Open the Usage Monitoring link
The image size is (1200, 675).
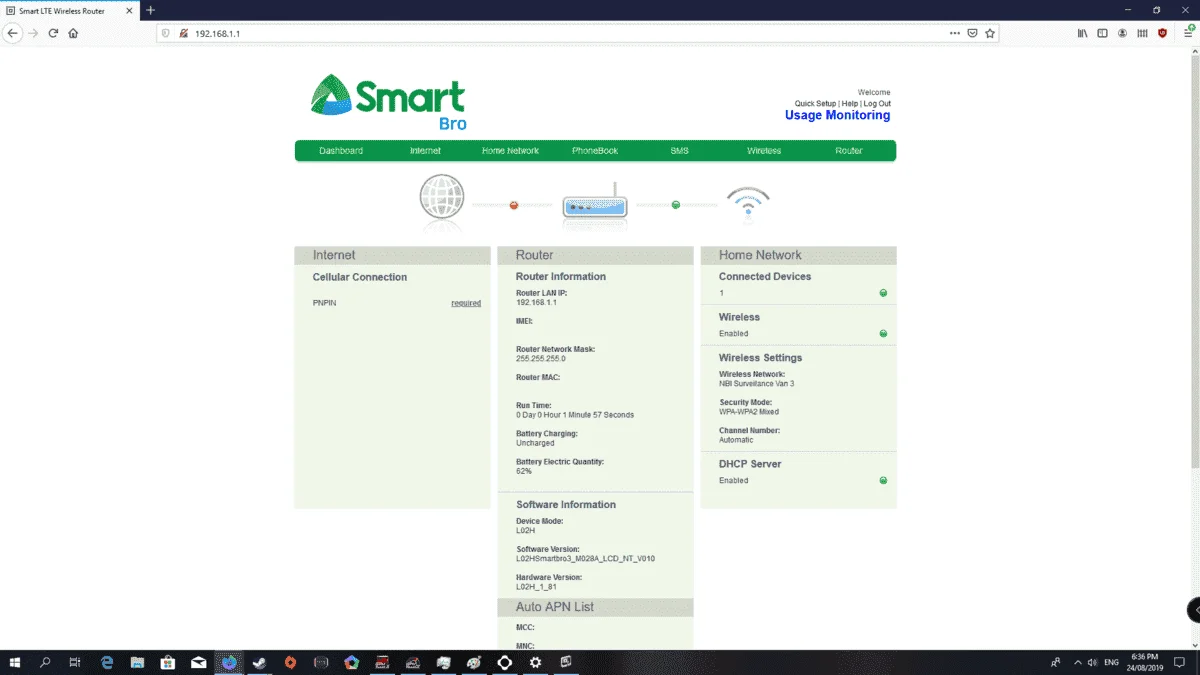837,115
